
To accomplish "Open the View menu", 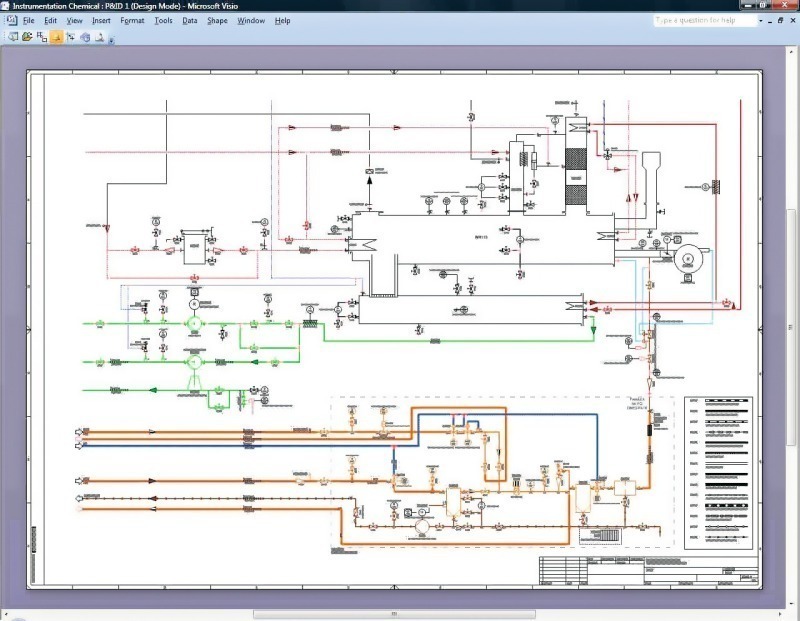I will (75, 20).
